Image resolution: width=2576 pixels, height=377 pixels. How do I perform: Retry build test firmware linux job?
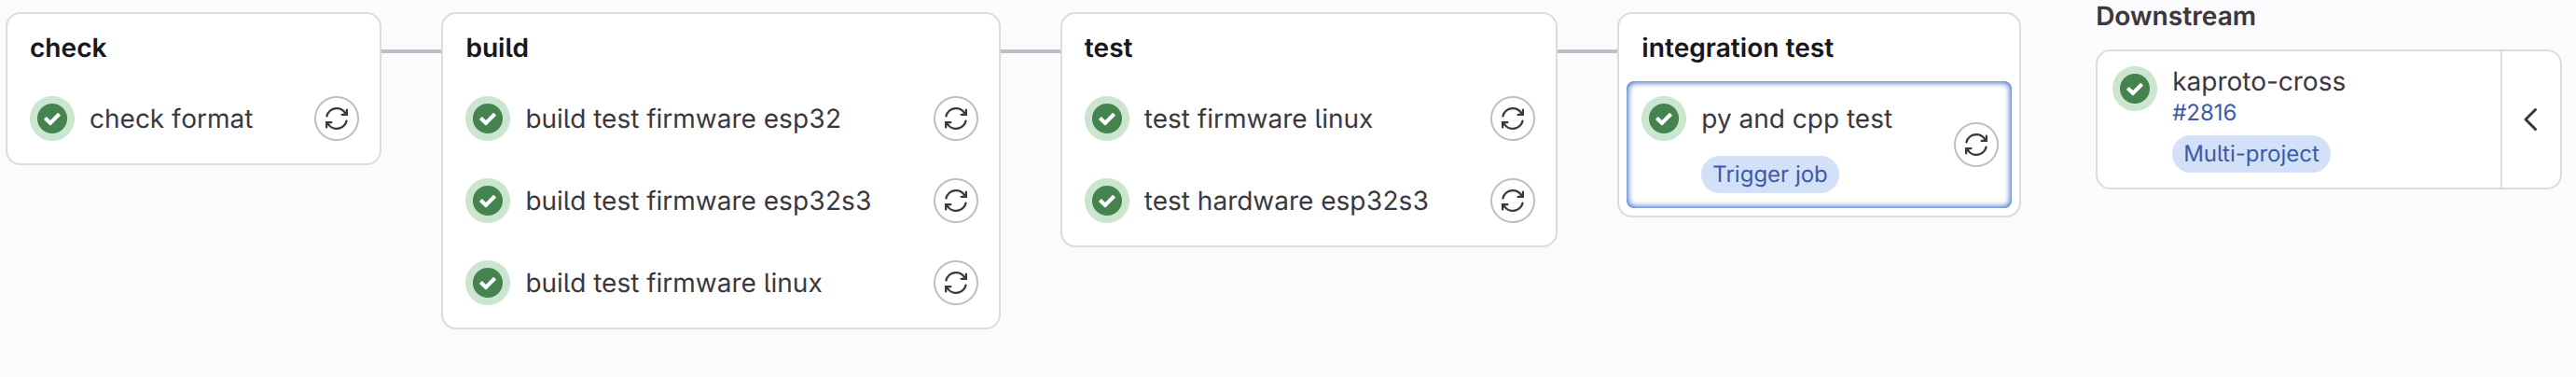956,283
